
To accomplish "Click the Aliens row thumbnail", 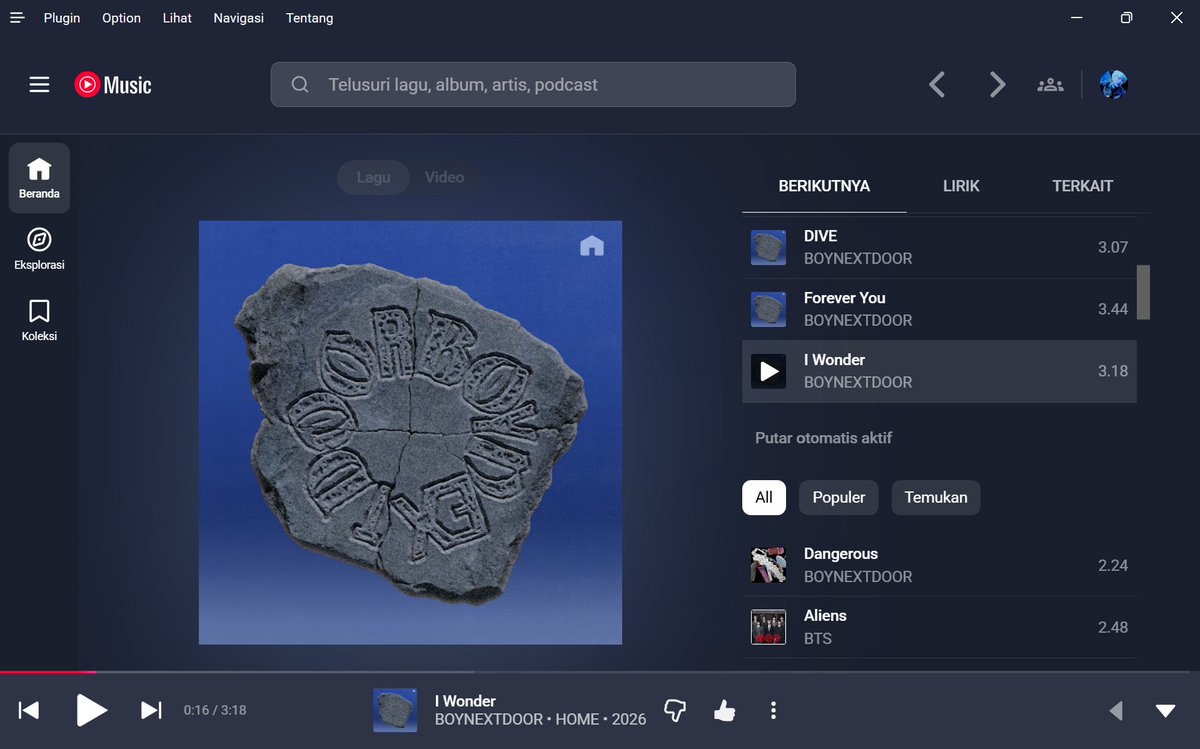I will click(x=768, y=627).
